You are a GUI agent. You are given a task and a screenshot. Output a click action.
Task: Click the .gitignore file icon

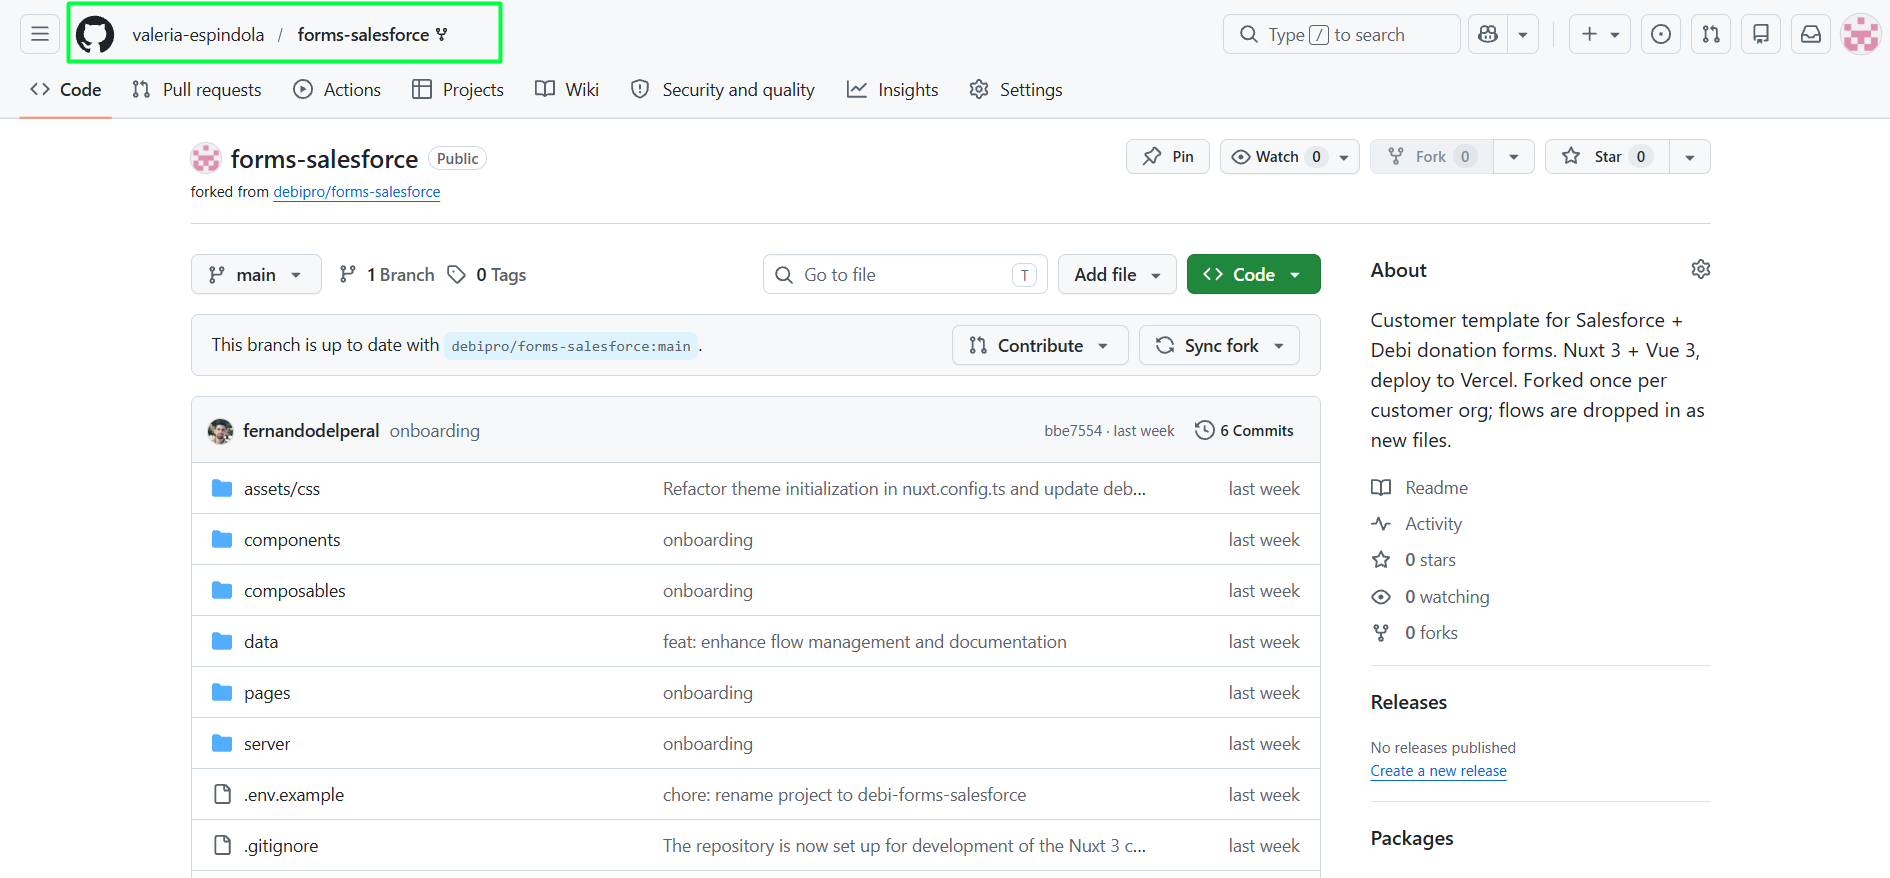tap(222, 846)
